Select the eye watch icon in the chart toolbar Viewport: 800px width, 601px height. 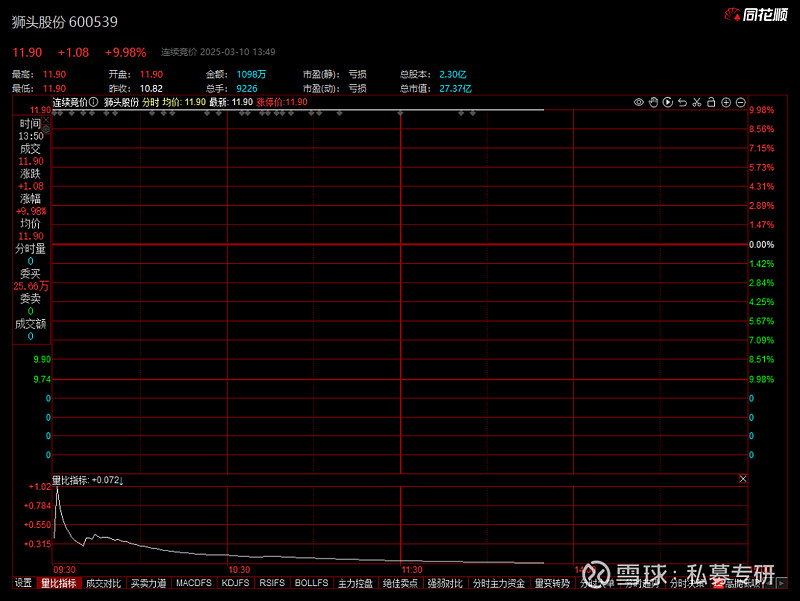(639, 103)
